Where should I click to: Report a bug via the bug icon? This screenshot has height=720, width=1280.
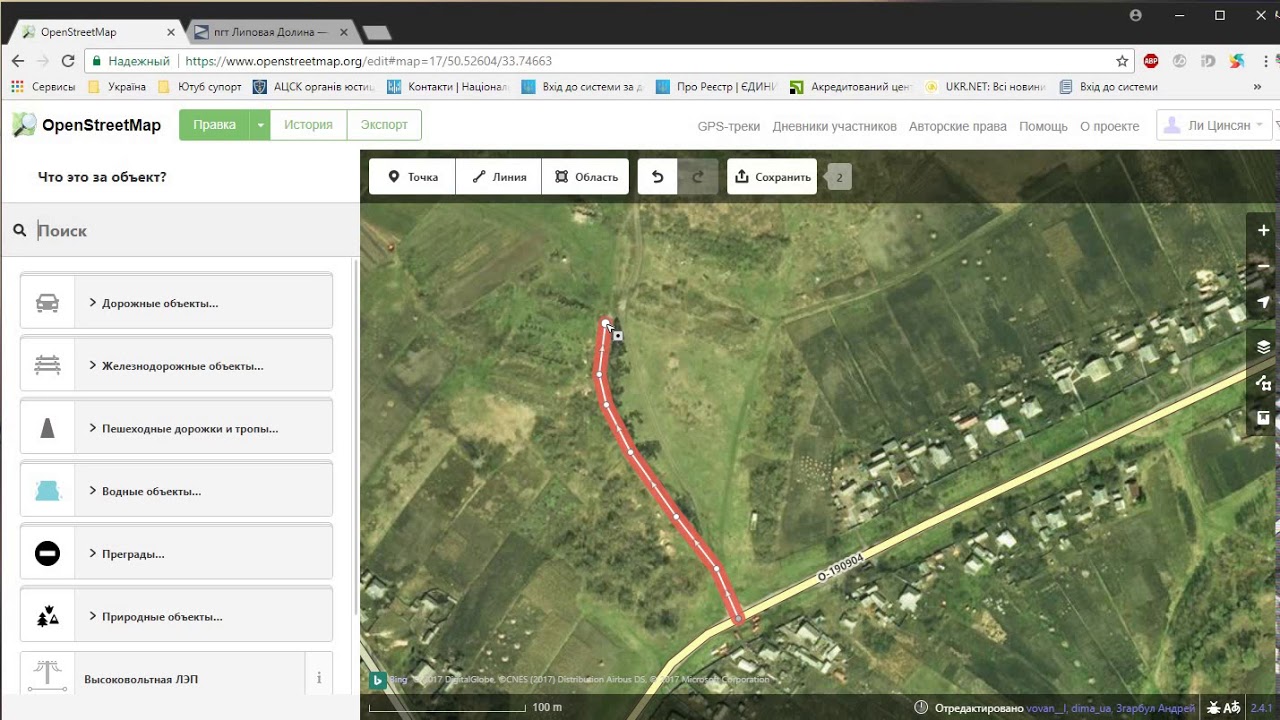tap(1213, 708)
